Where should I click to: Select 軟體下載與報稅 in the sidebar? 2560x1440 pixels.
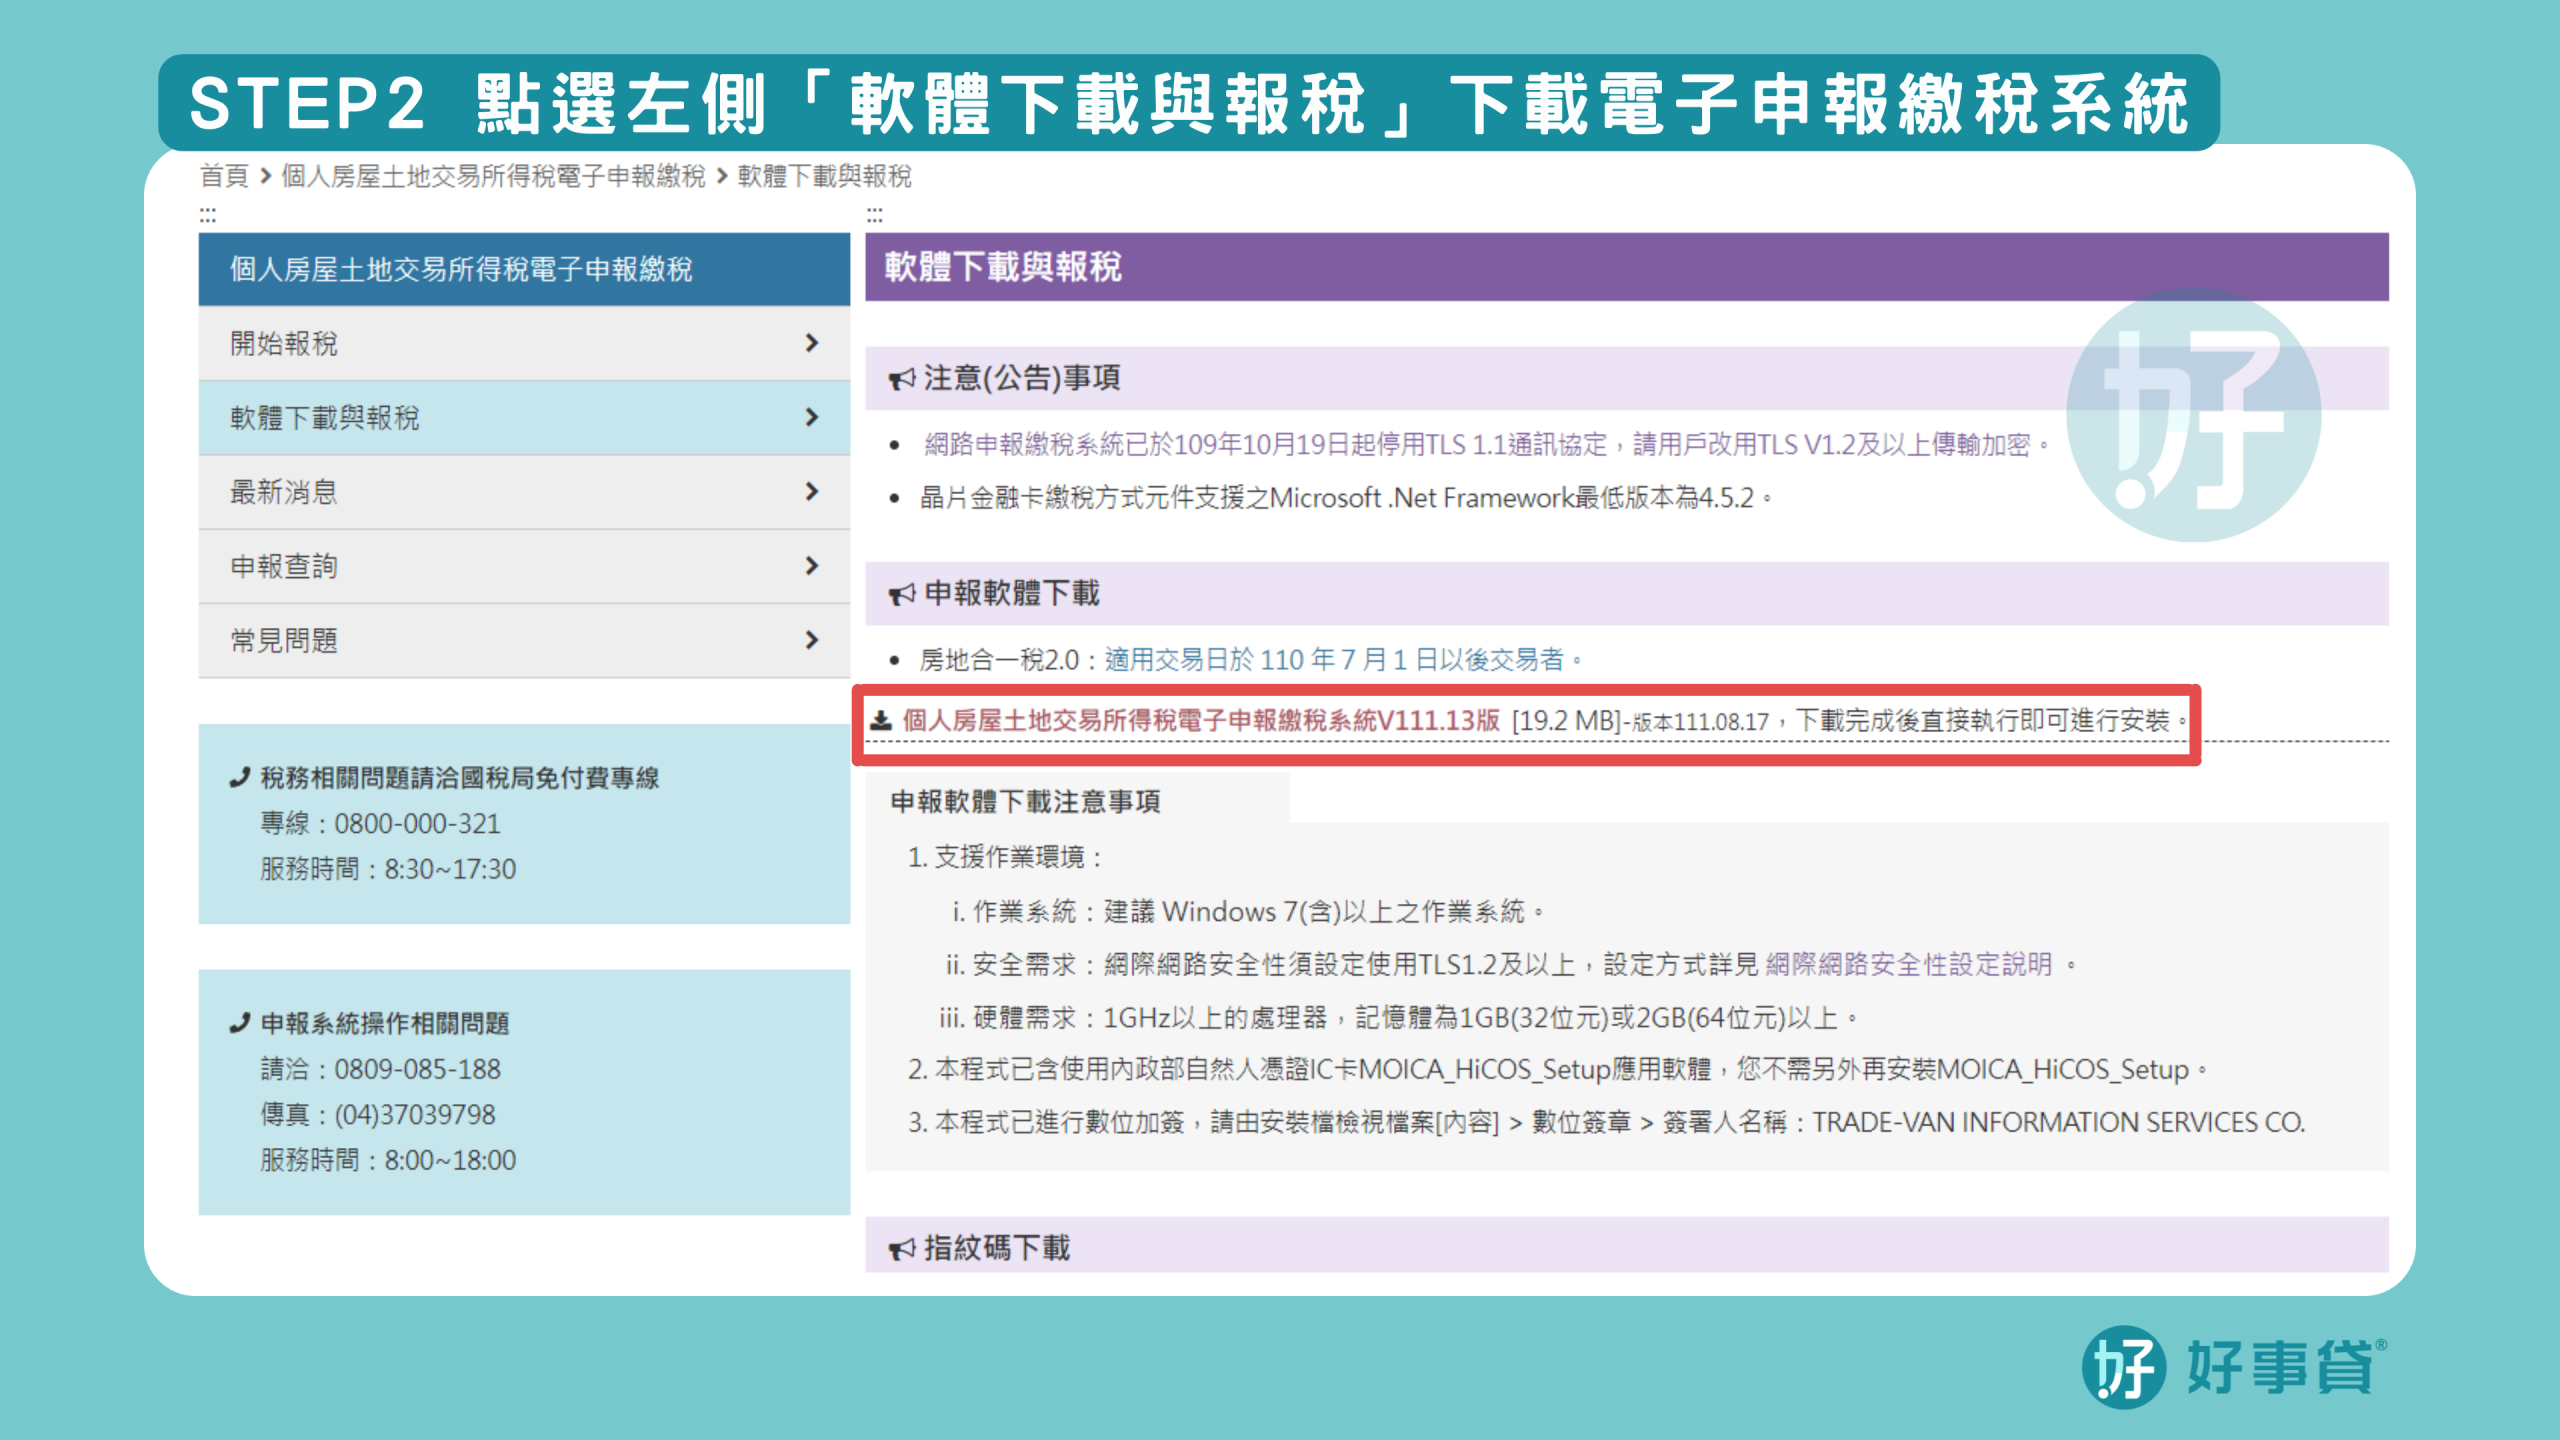coord(524,417)
